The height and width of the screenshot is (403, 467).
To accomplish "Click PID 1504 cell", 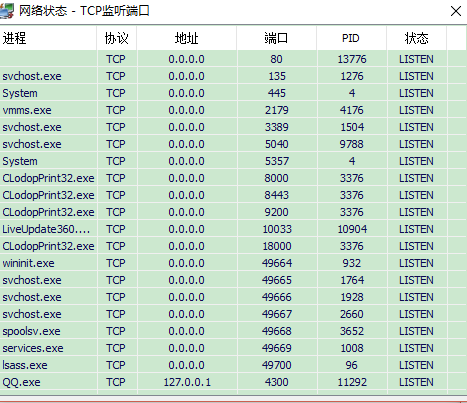I will coord(352,127).
